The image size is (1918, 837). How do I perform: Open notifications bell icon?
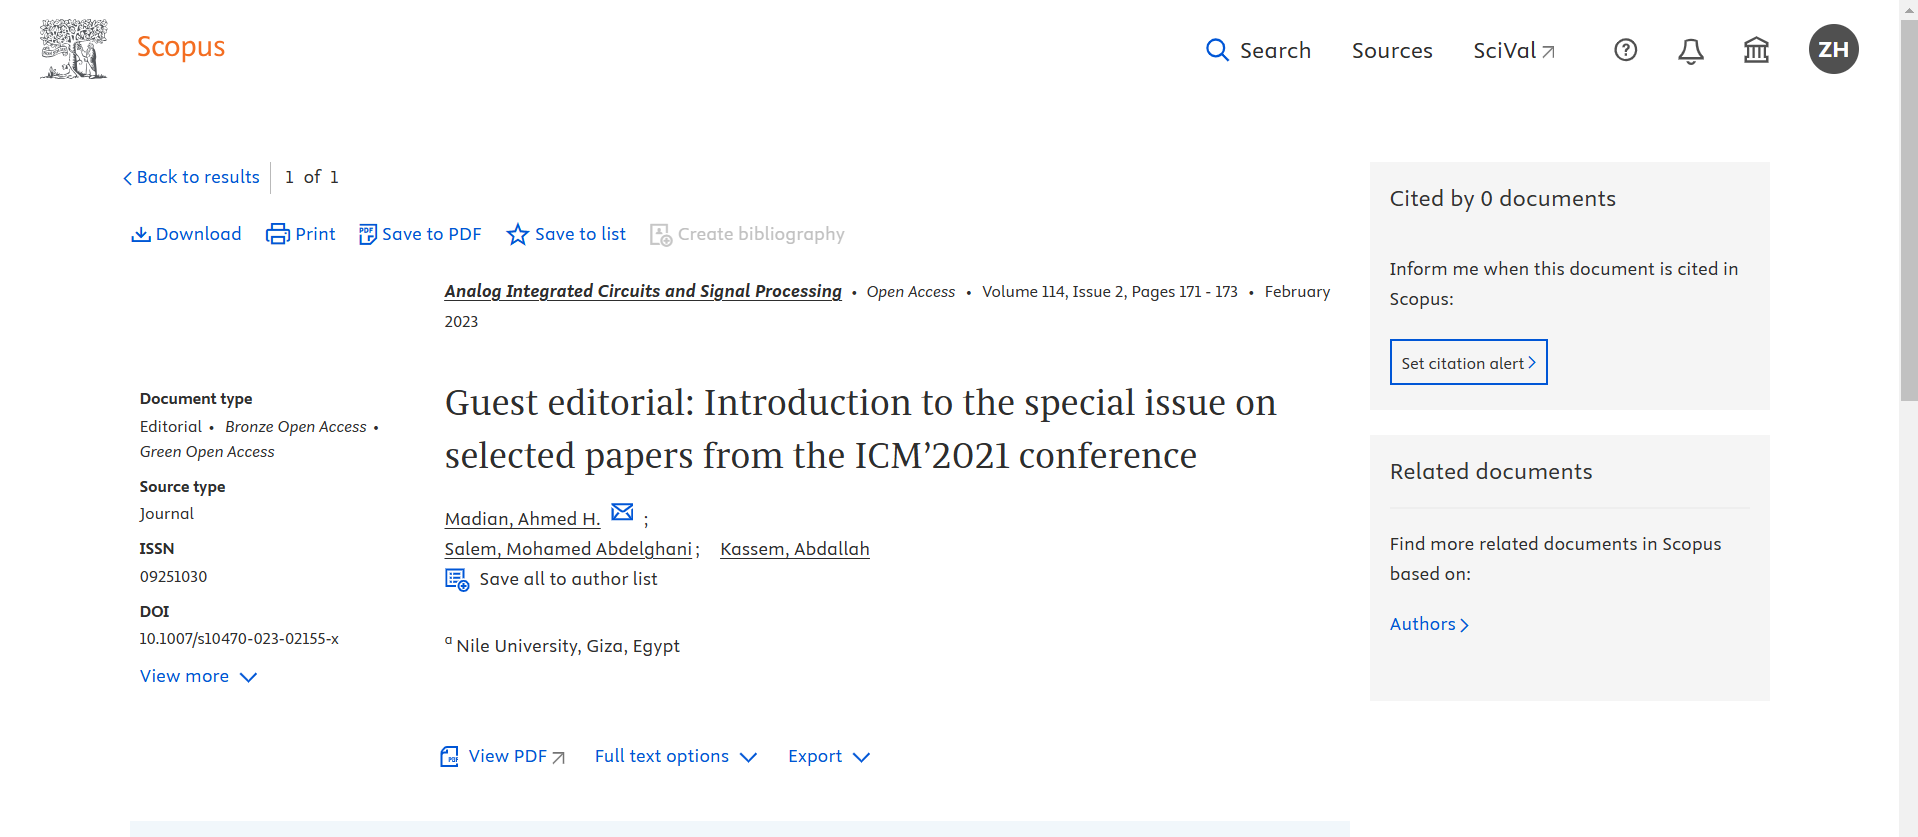(x=1690, y=50)
